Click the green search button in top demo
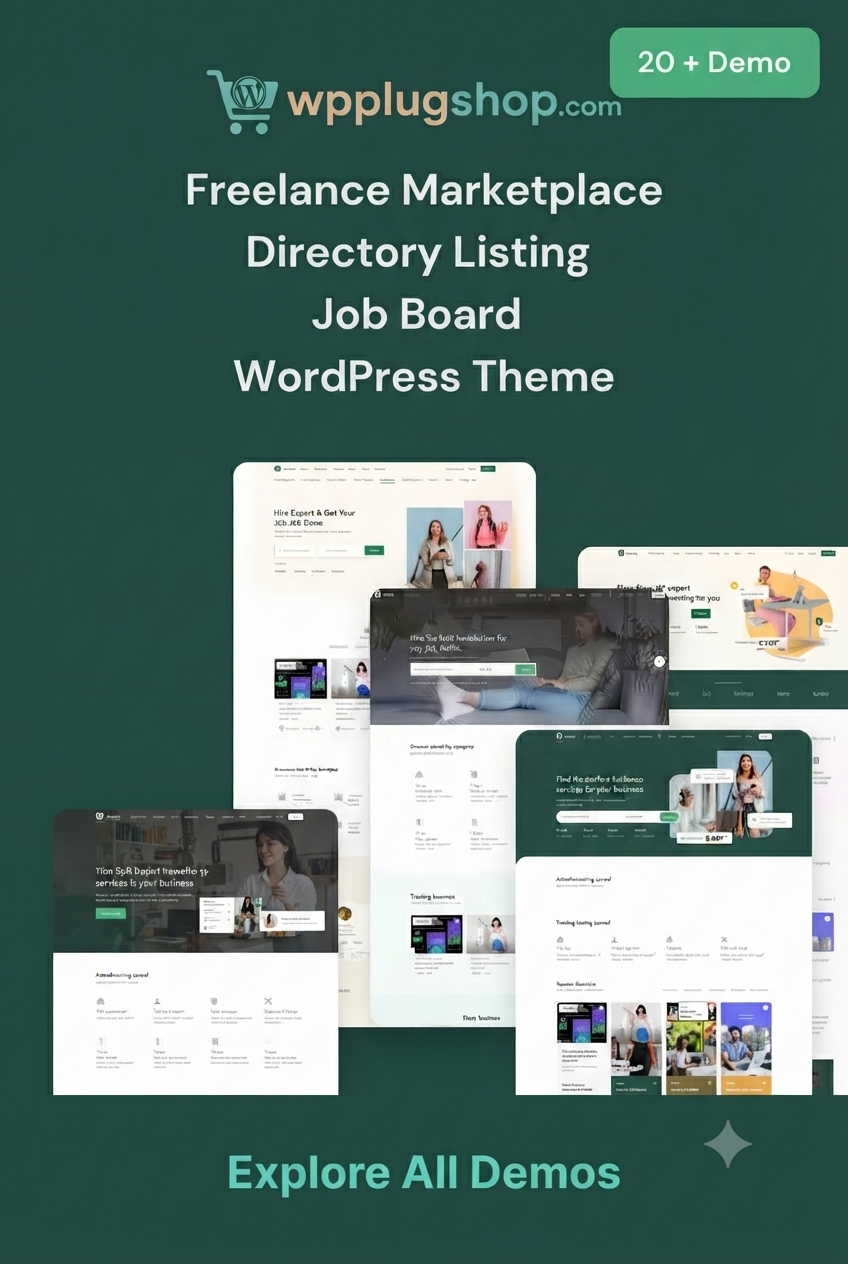 pos(374,550)
